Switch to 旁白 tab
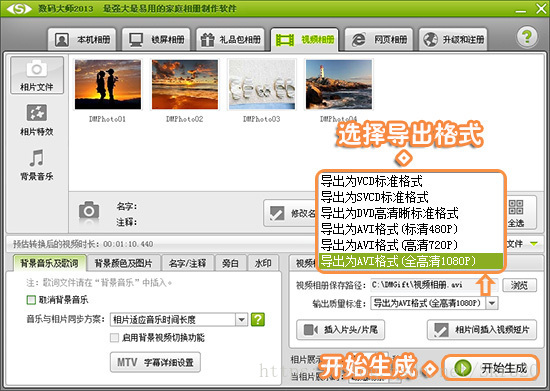The height and width of the screenshot is (391, 550). (x=230, y=263)
